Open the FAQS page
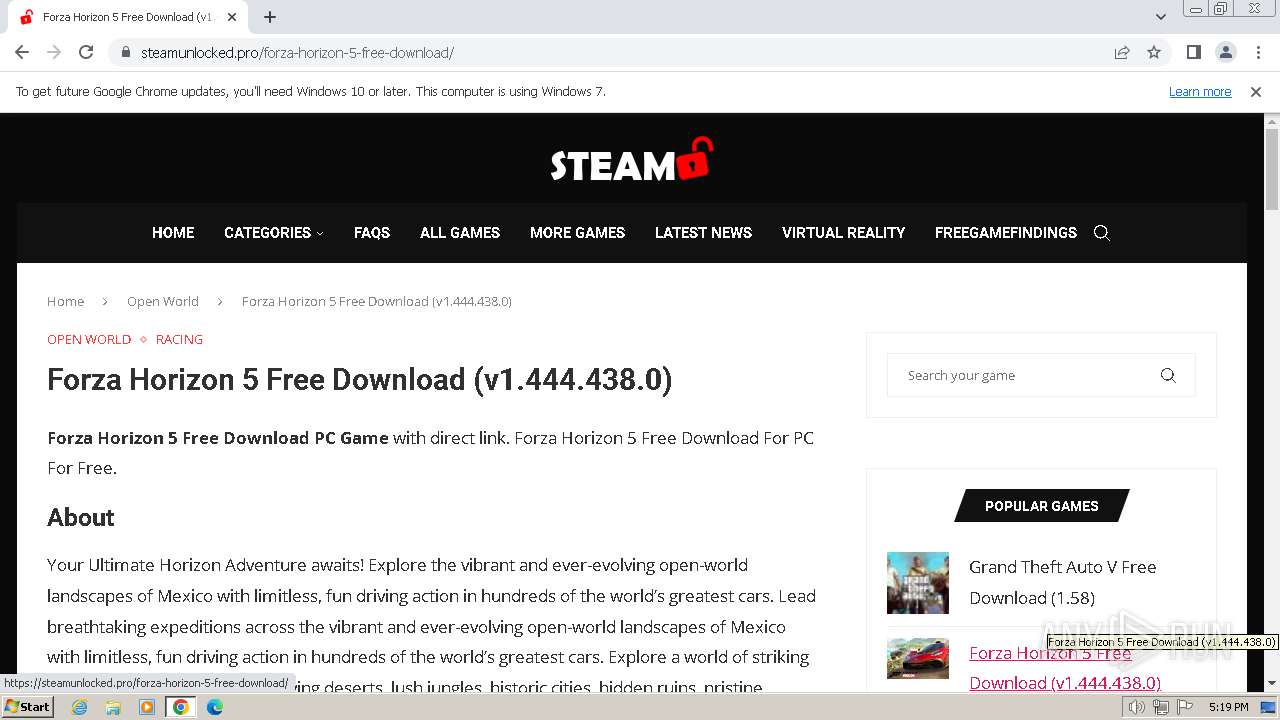The height and width of the screenshot is (720, 1280). click(x=372, y=232)
